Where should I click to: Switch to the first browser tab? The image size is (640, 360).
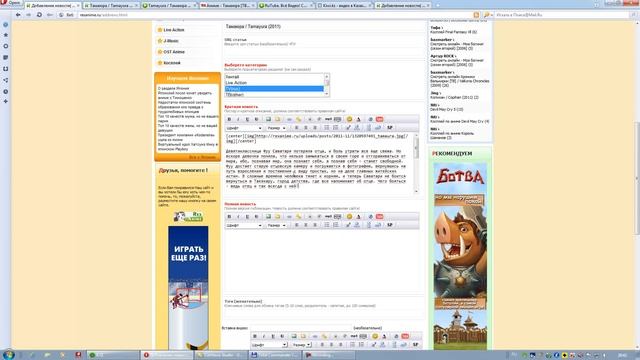tap(52, 6)
